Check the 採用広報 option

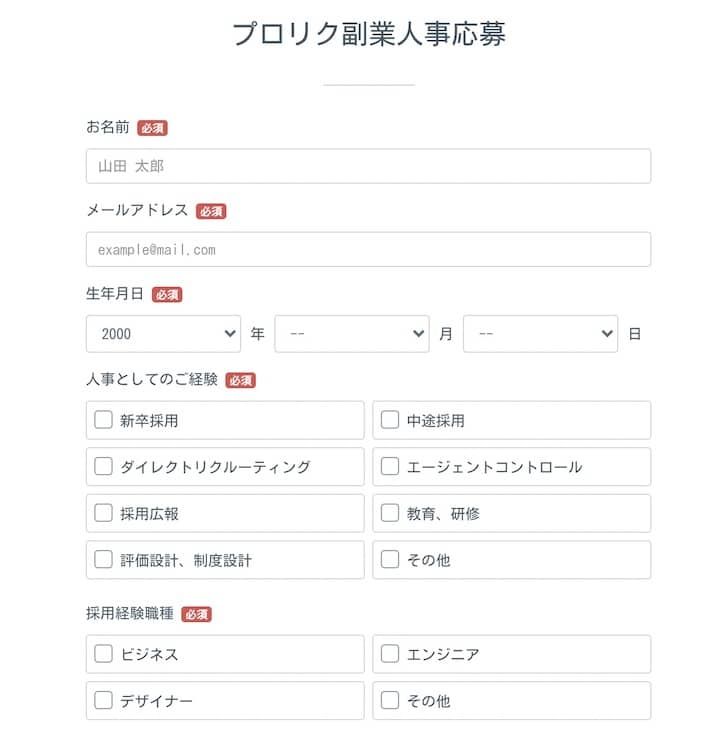pyautogui.click(x=103, y=513)
